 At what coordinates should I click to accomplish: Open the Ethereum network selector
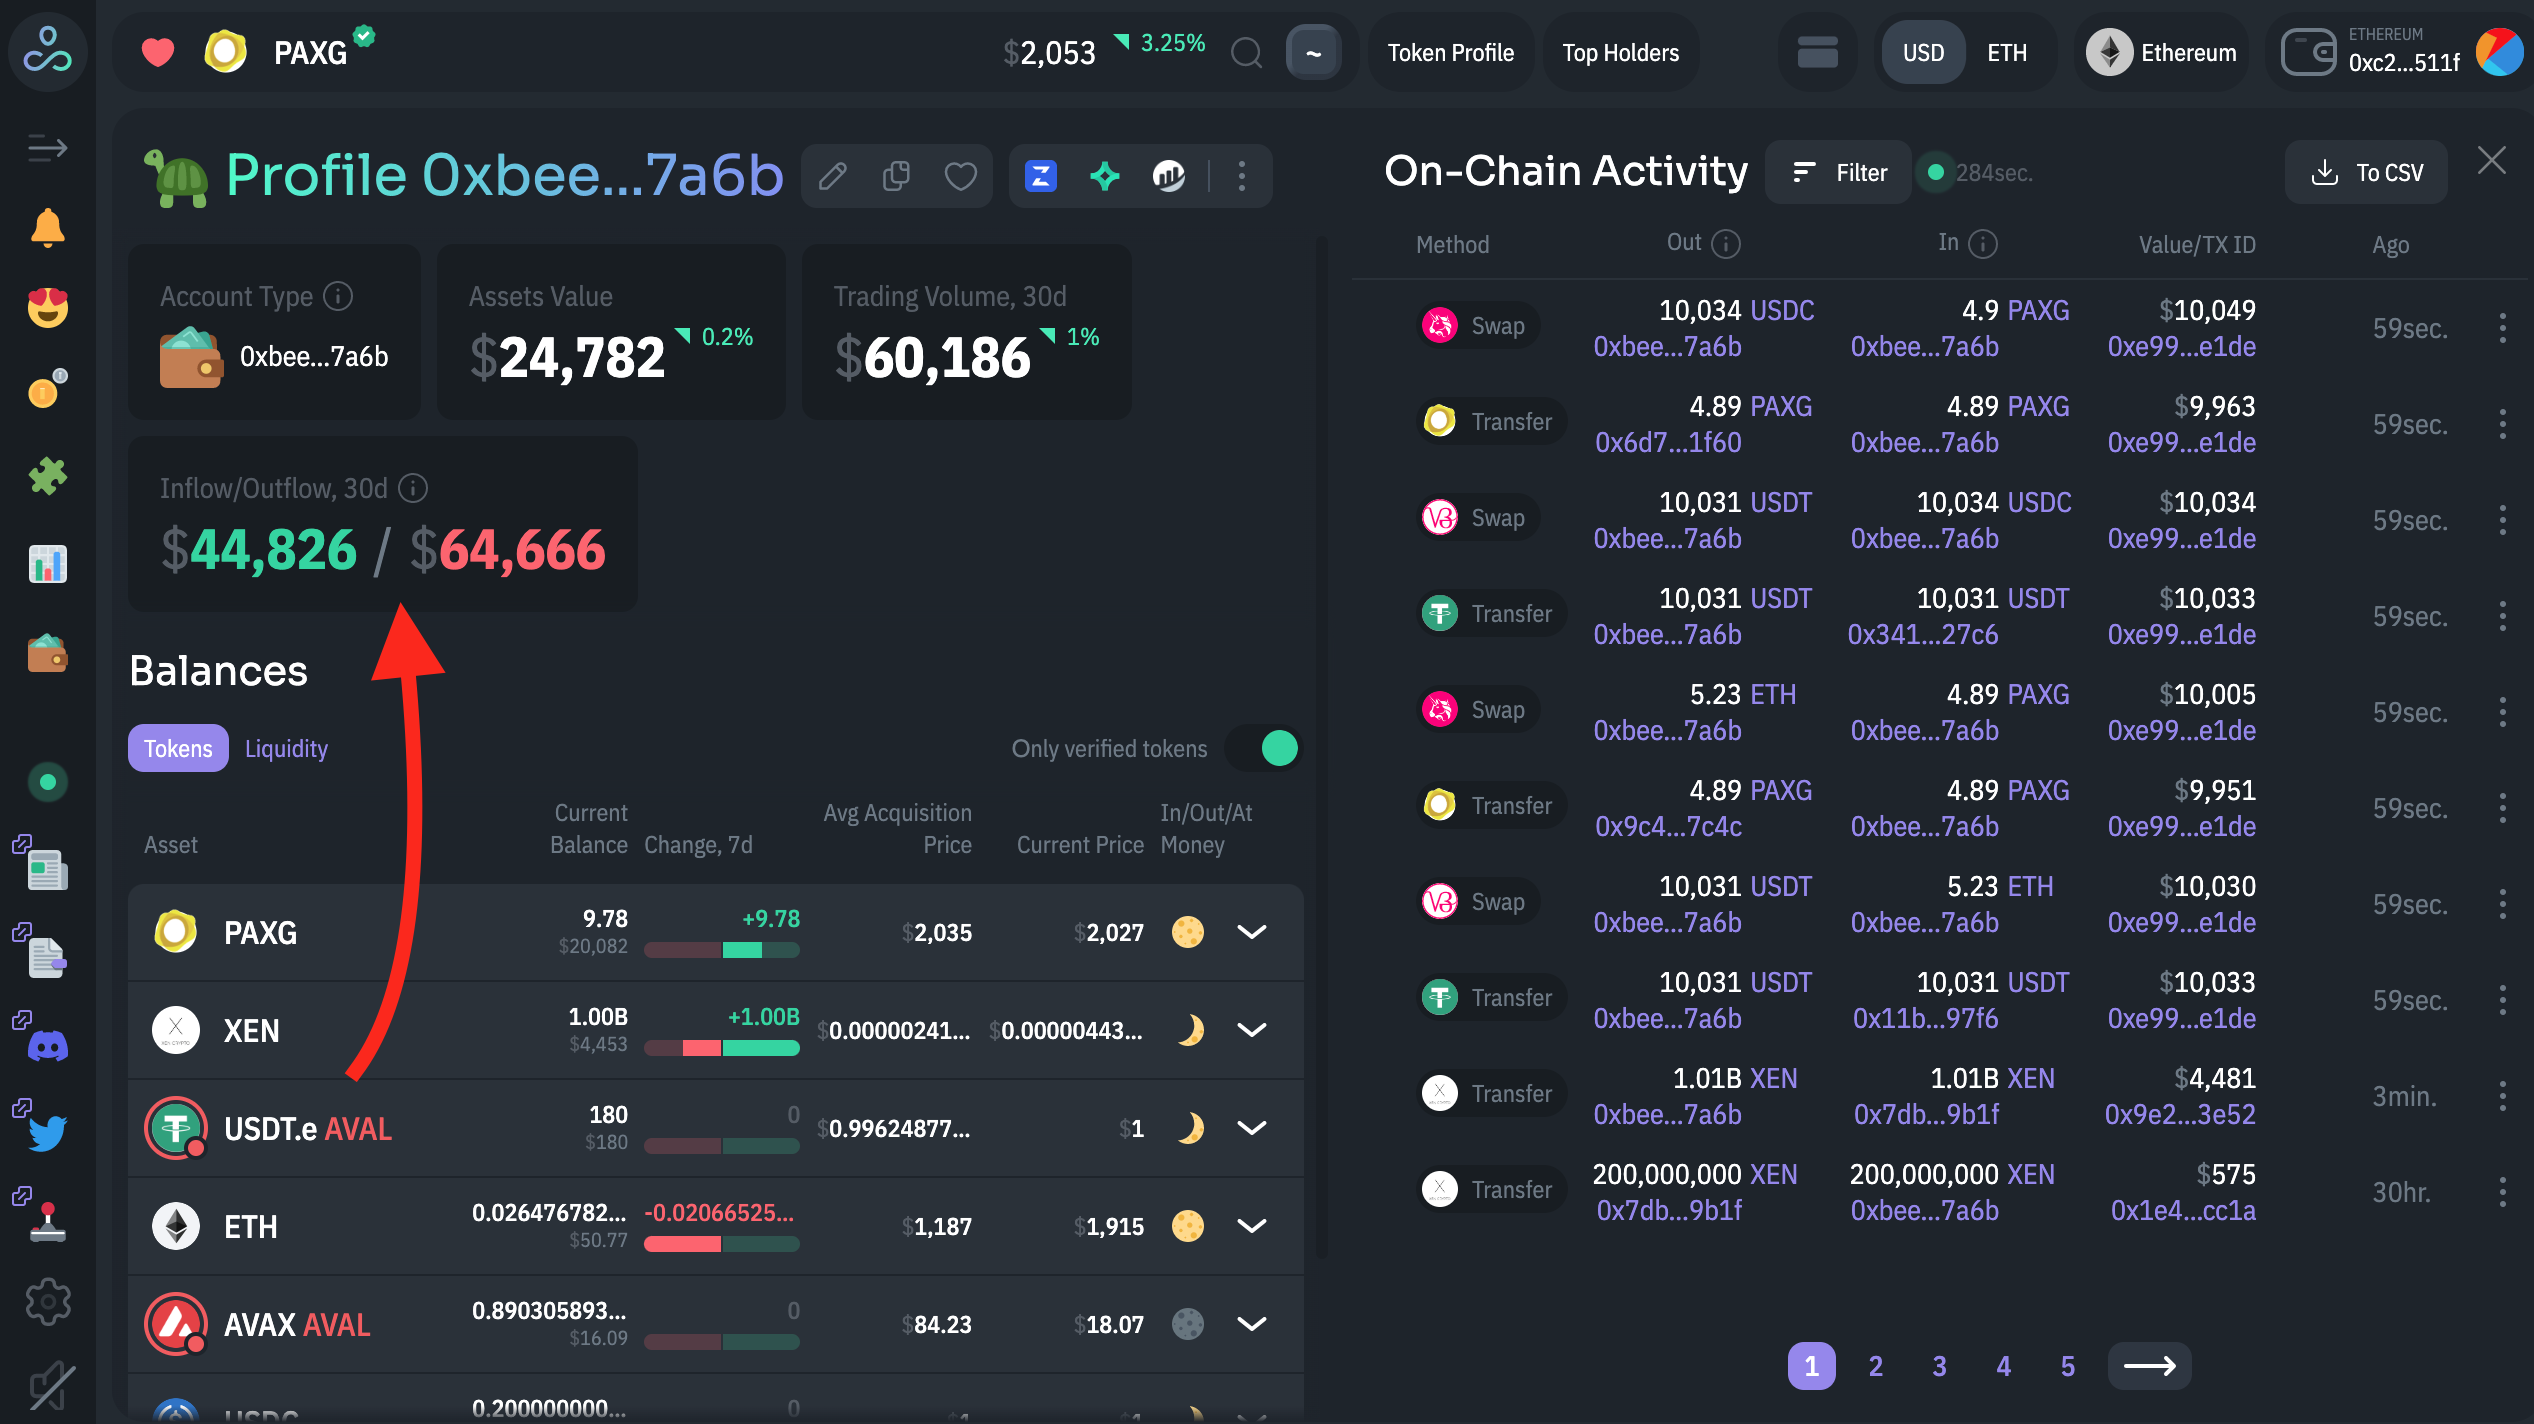coord(2162,53)
